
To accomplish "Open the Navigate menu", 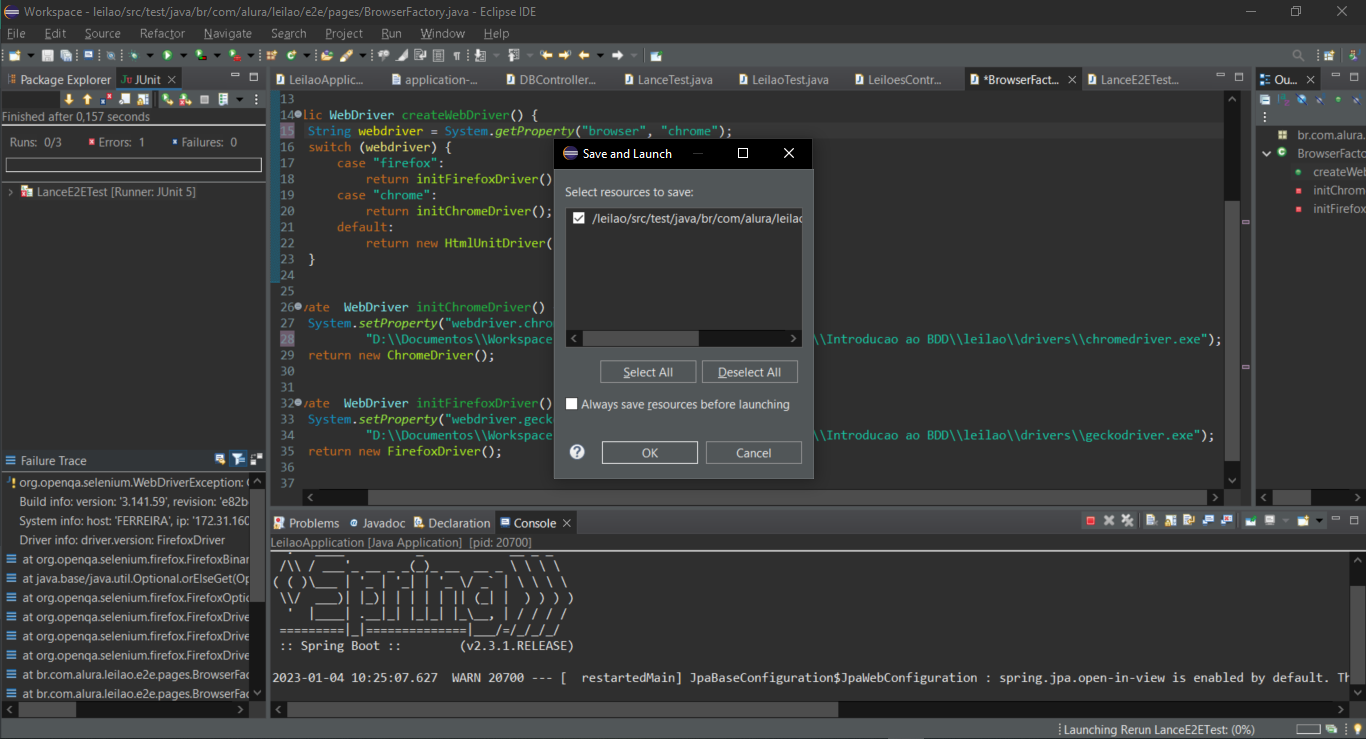I will tap(227, 33).
